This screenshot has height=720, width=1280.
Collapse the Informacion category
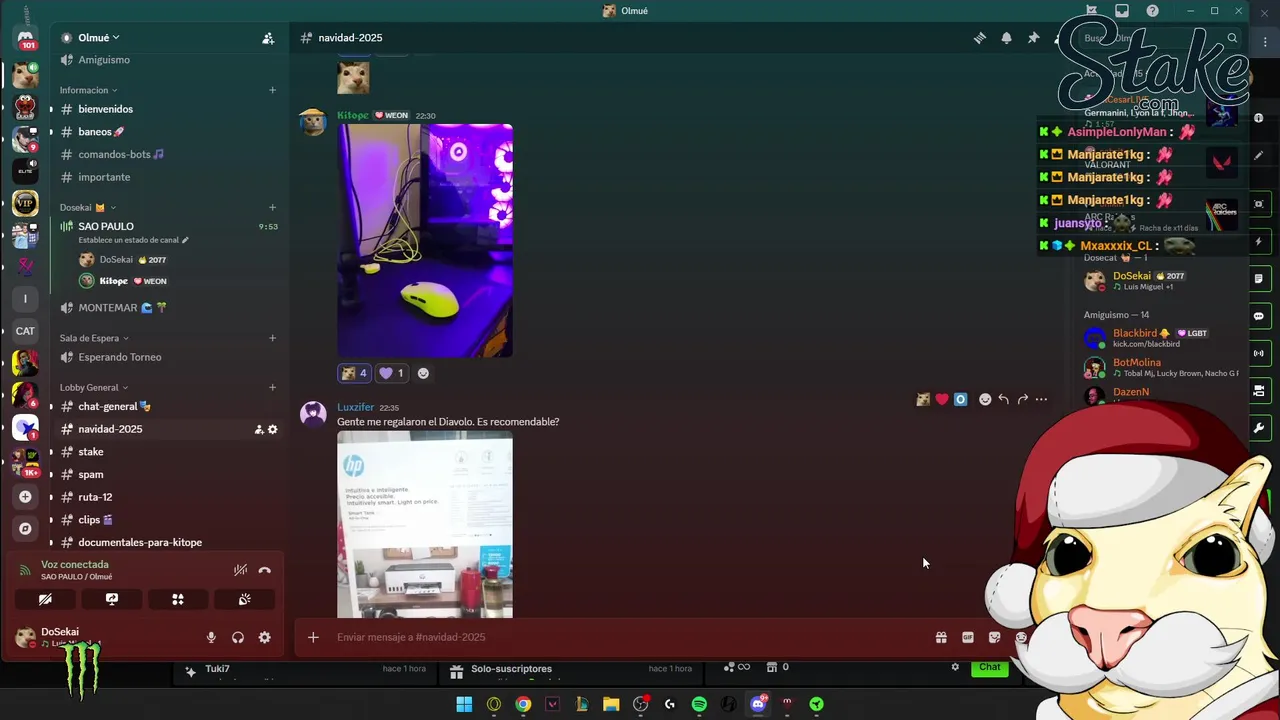[x=88, y=90]
